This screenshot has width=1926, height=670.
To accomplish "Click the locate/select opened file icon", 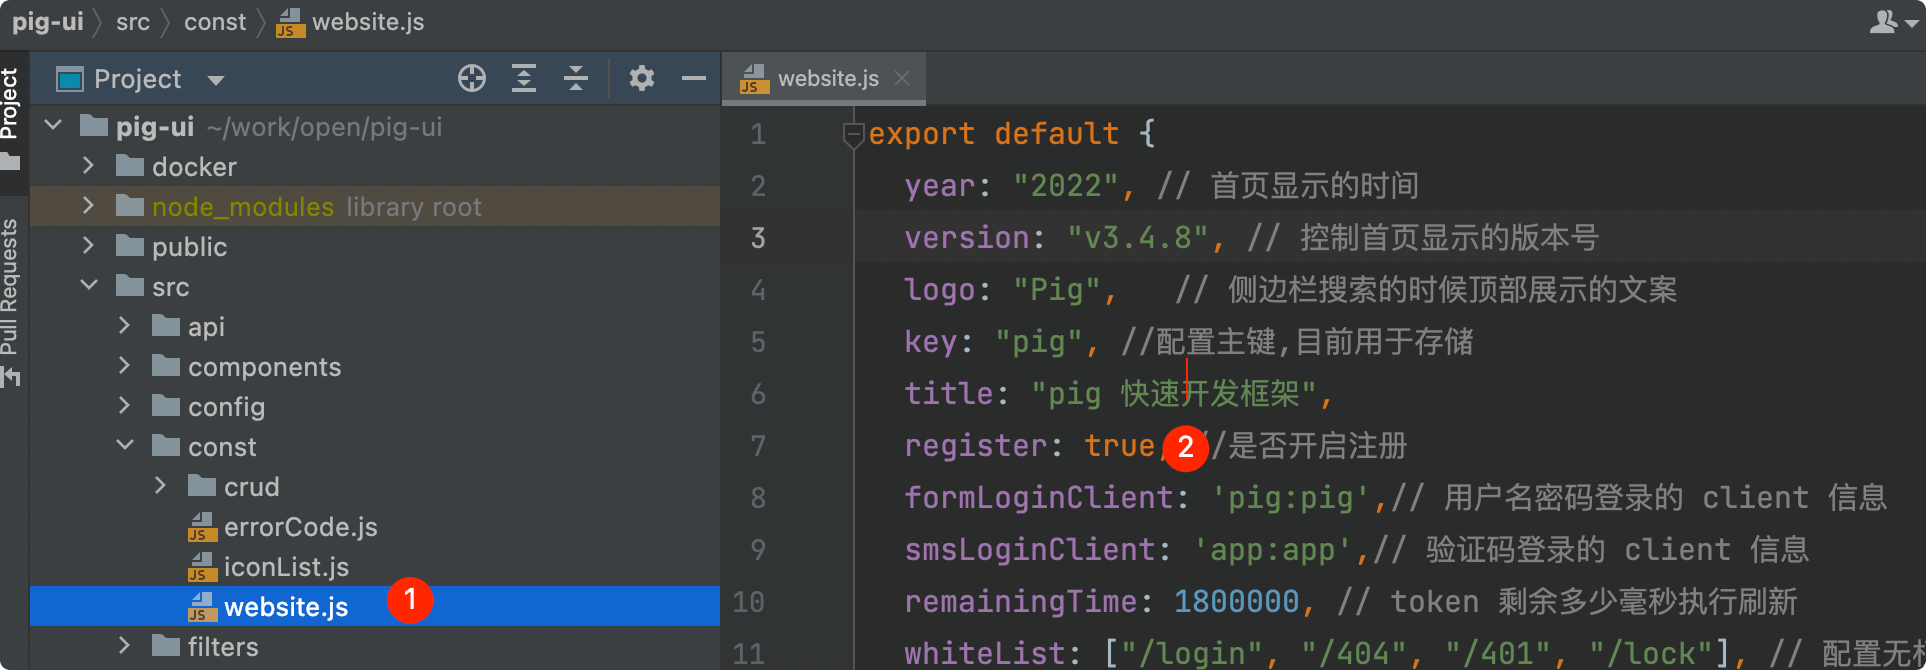I will pos(472,78).
